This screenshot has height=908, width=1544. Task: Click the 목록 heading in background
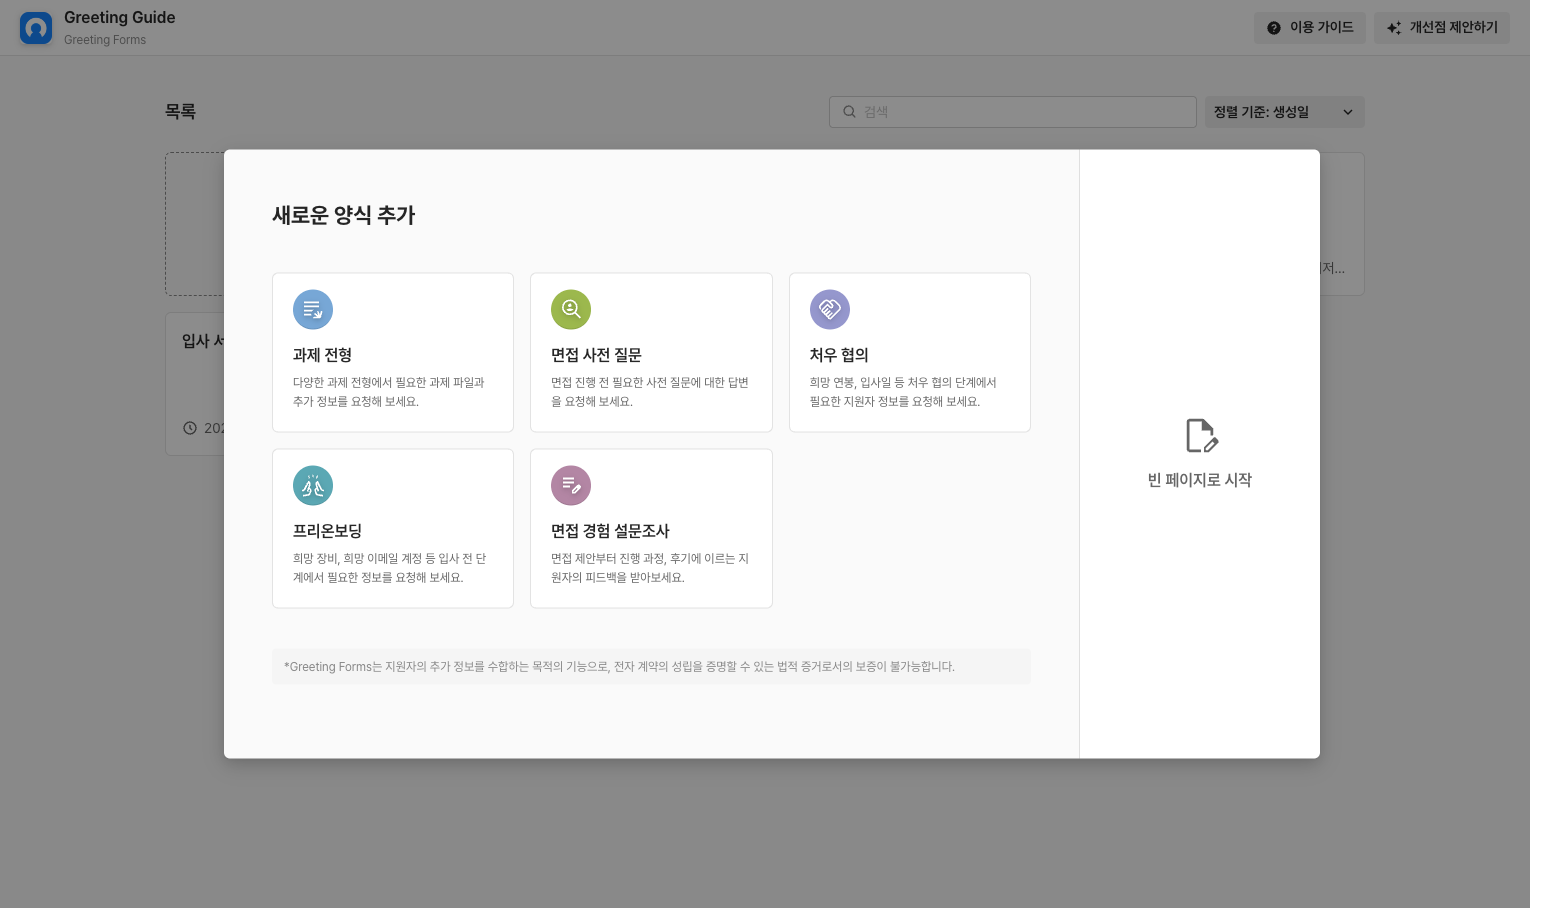click(180, 112)
